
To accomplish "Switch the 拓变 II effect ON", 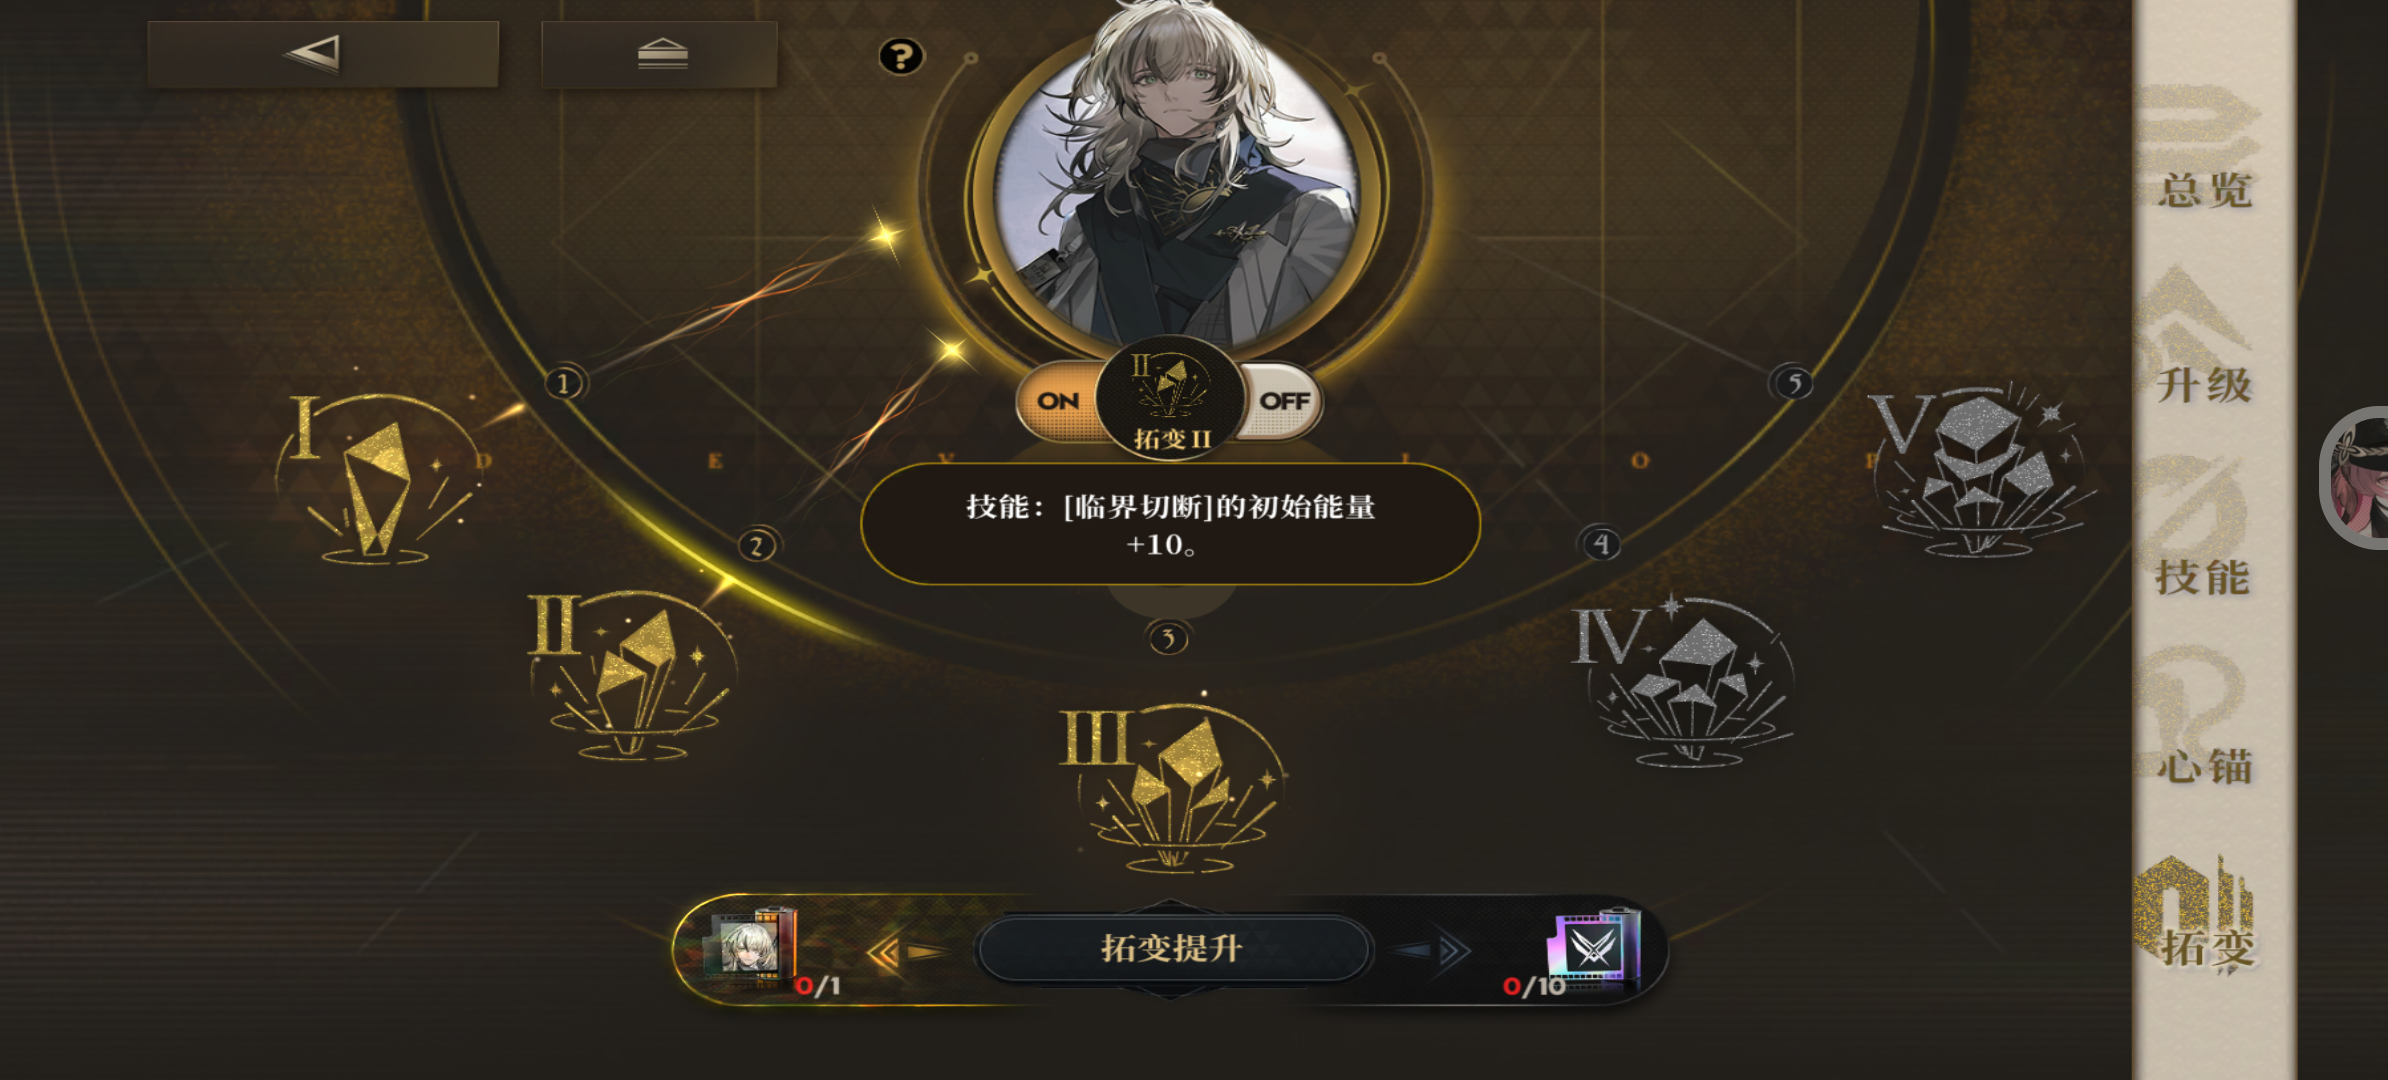I will [x=1058, y=402].
